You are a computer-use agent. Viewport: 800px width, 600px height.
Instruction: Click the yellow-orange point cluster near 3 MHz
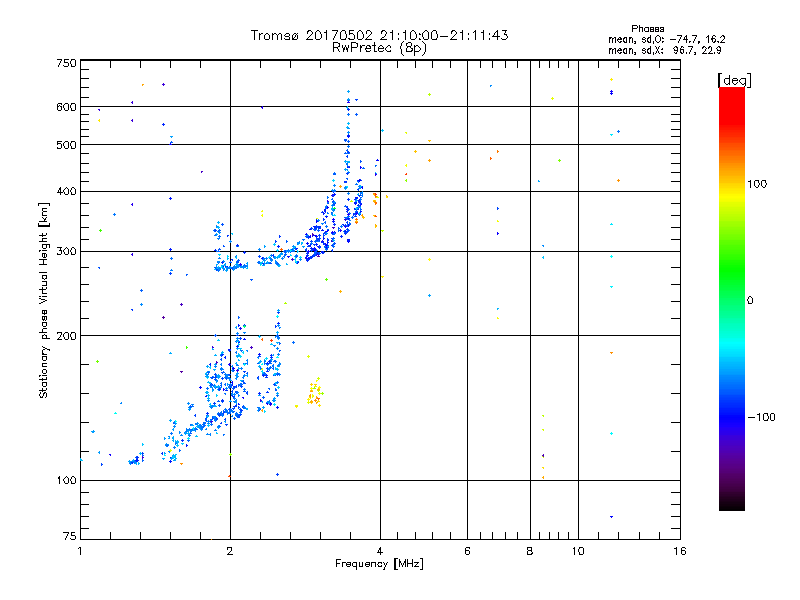coord(315,393)
